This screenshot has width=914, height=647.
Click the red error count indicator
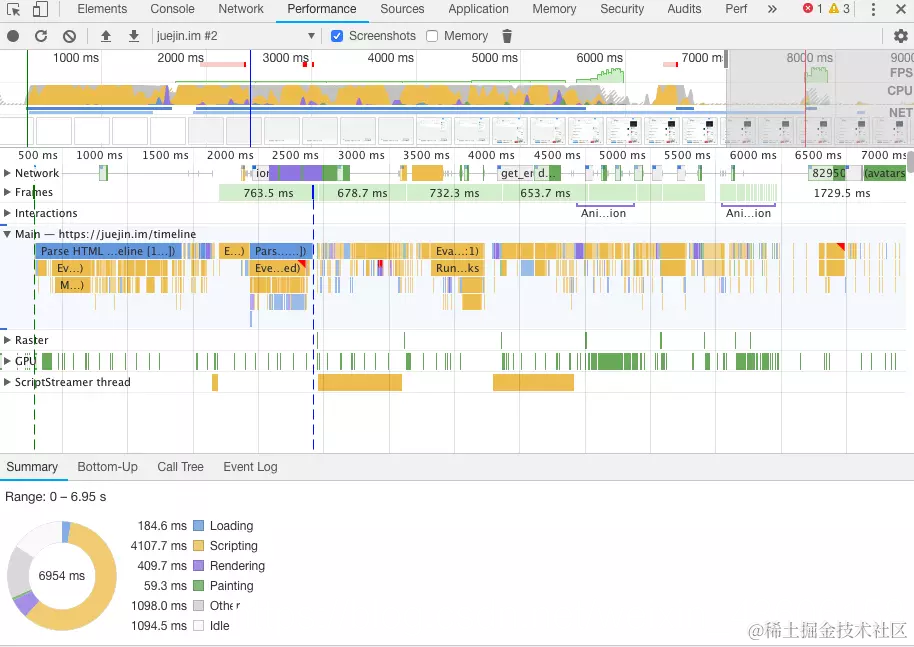click(x=813, y=9)
